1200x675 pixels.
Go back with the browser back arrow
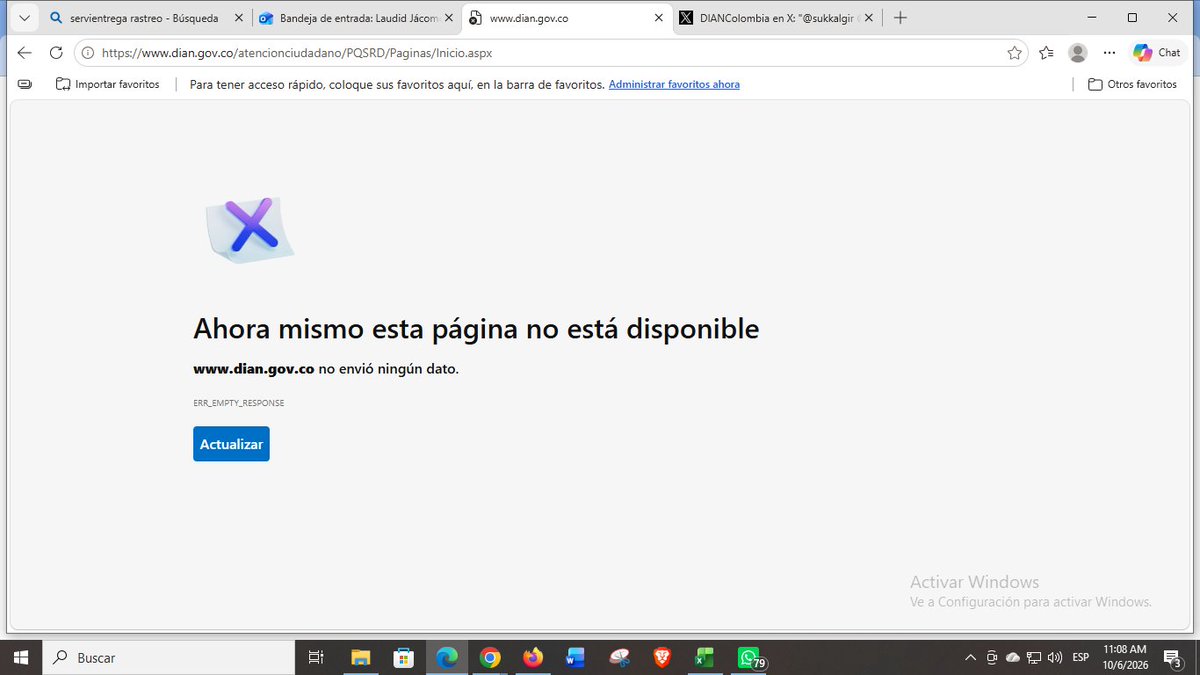24,53
